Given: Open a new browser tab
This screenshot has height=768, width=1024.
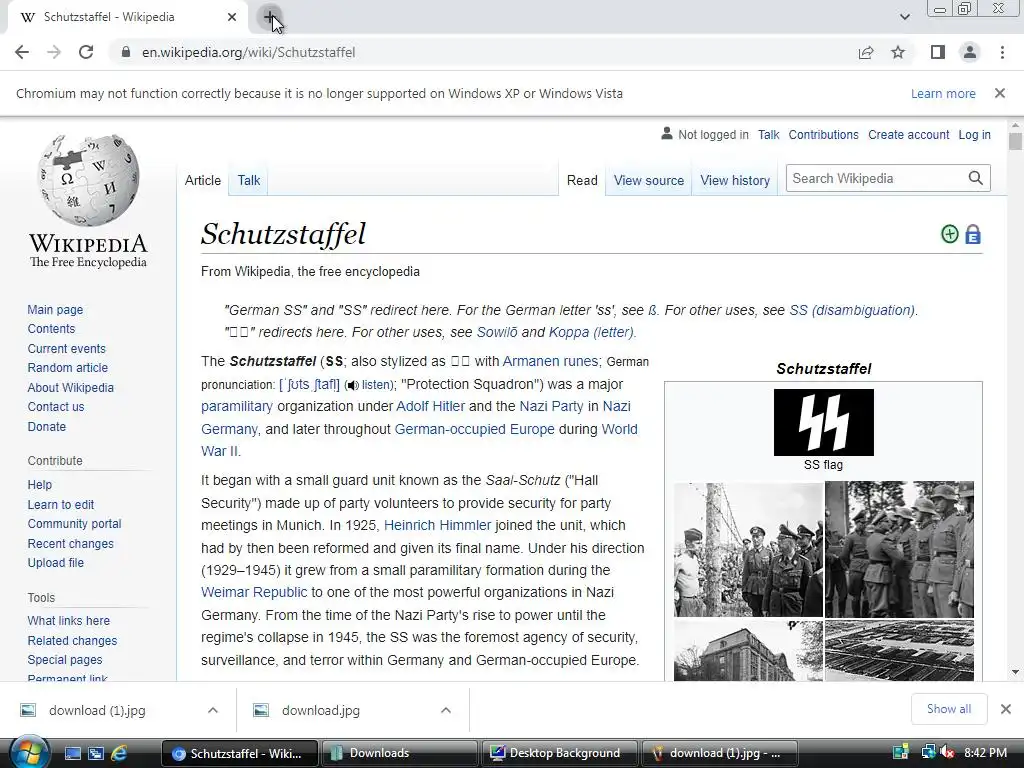Looking at the screenshot, I should pos(269,17).
